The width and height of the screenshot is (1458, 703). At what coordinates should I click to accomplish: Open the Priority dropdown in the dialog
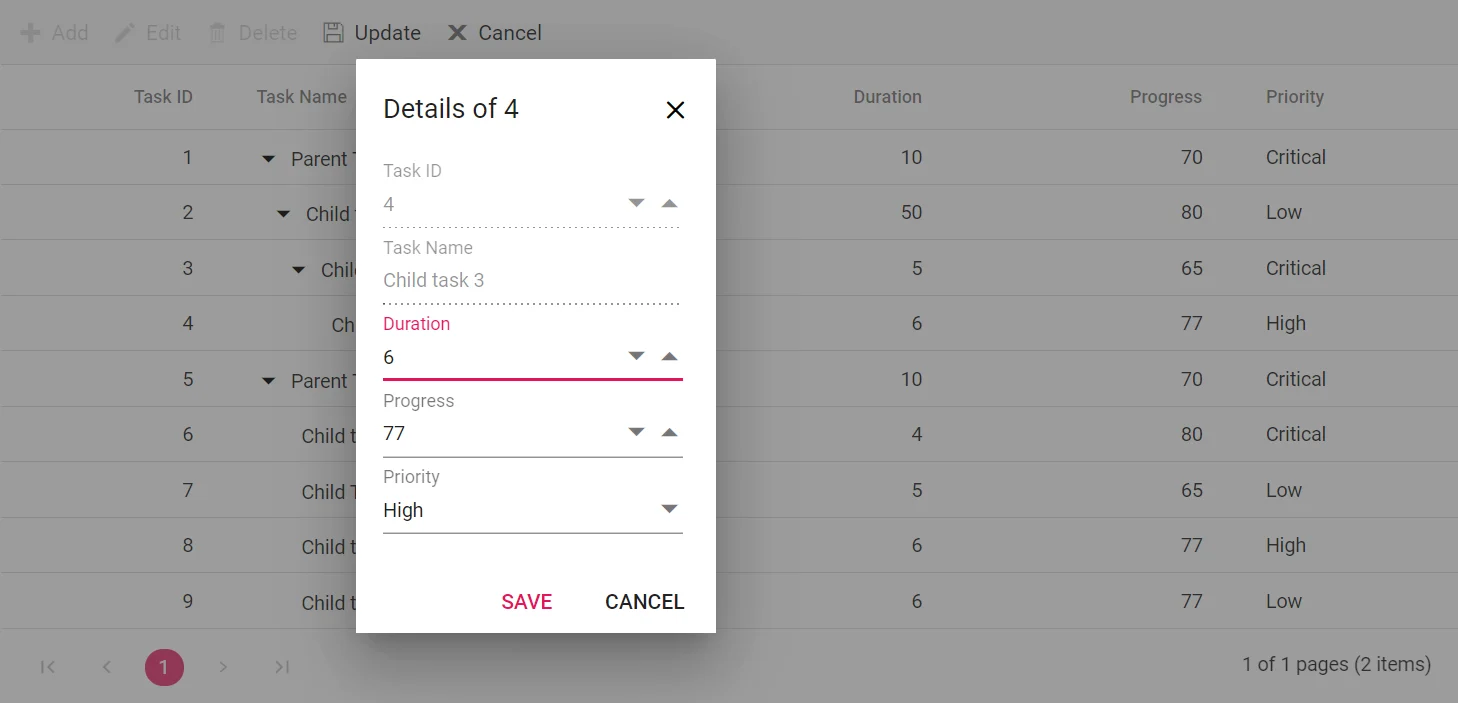coord(668,508)
